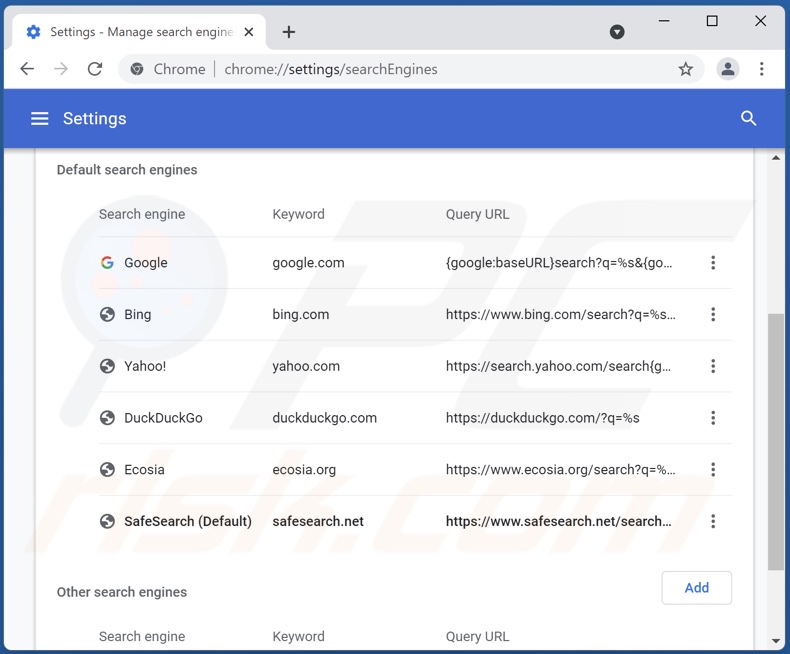790x654 pixels.
Task: Select the Google query URL text
Action: 559,263
